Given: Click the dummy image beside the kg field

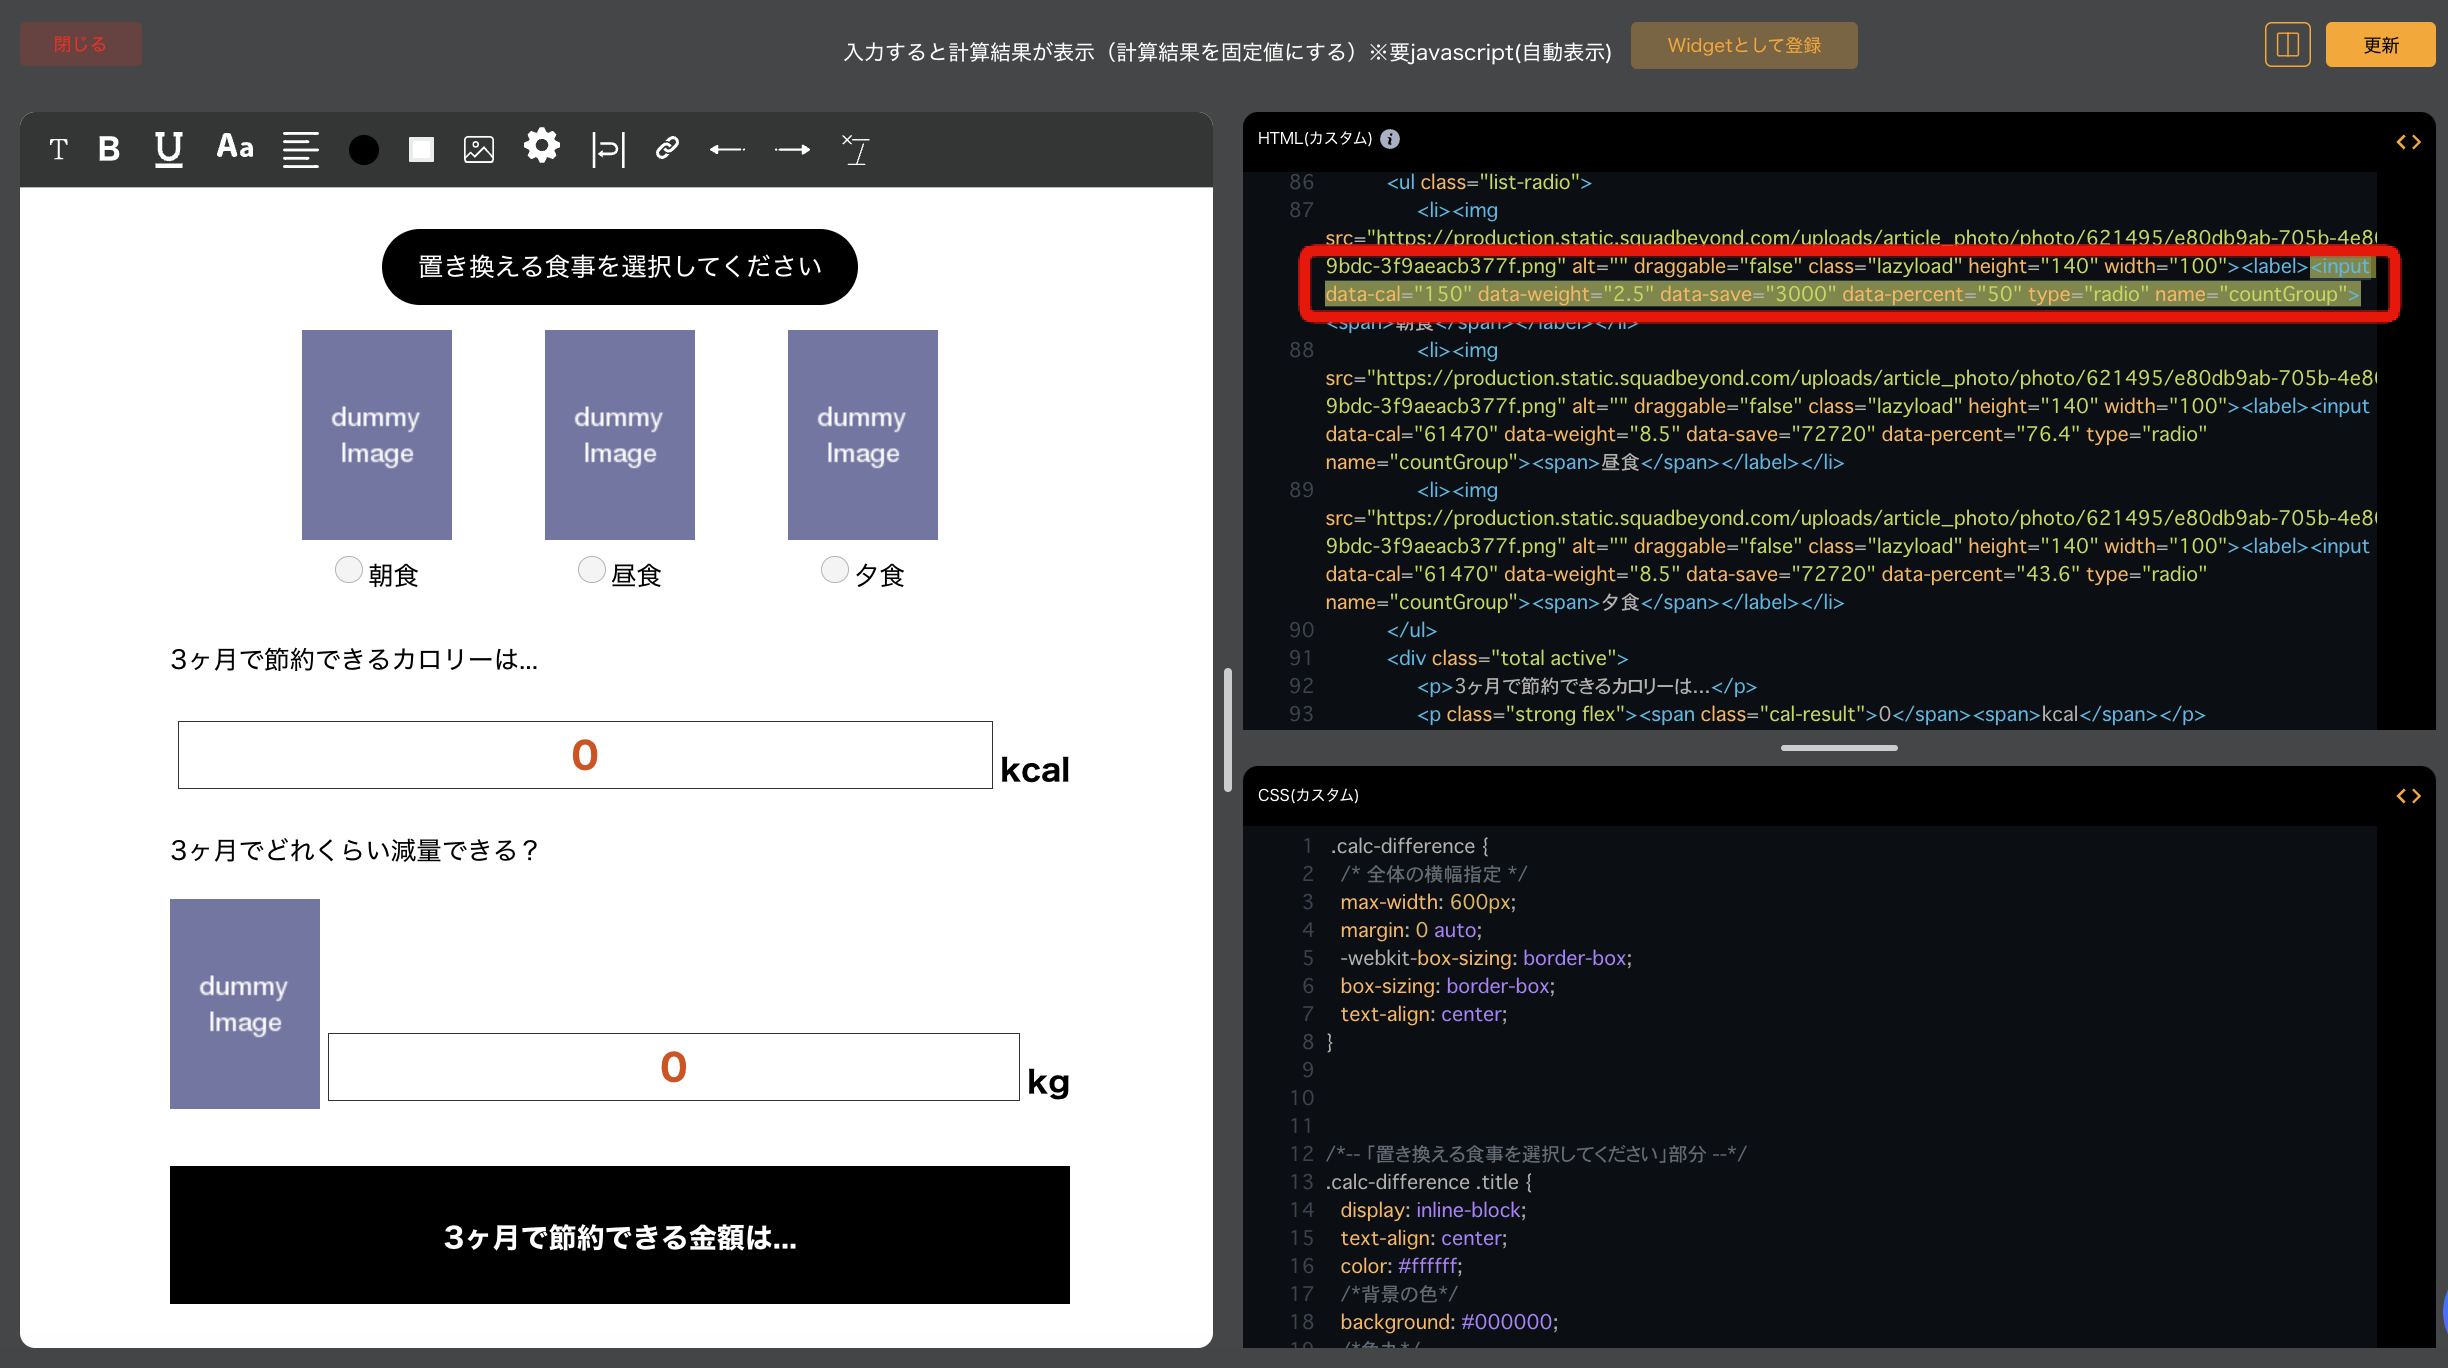Looking at the screenshot, I should point(245,1004).
